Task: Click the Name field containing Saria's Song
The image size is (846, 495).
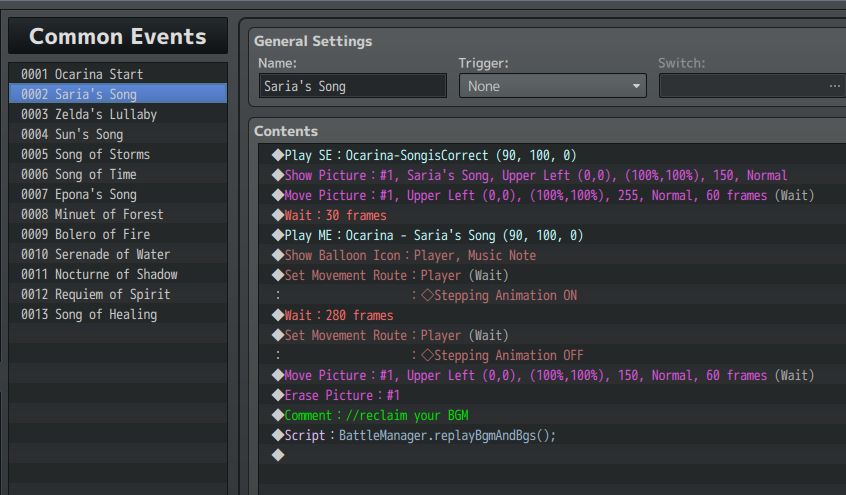Action: (353, 86)
